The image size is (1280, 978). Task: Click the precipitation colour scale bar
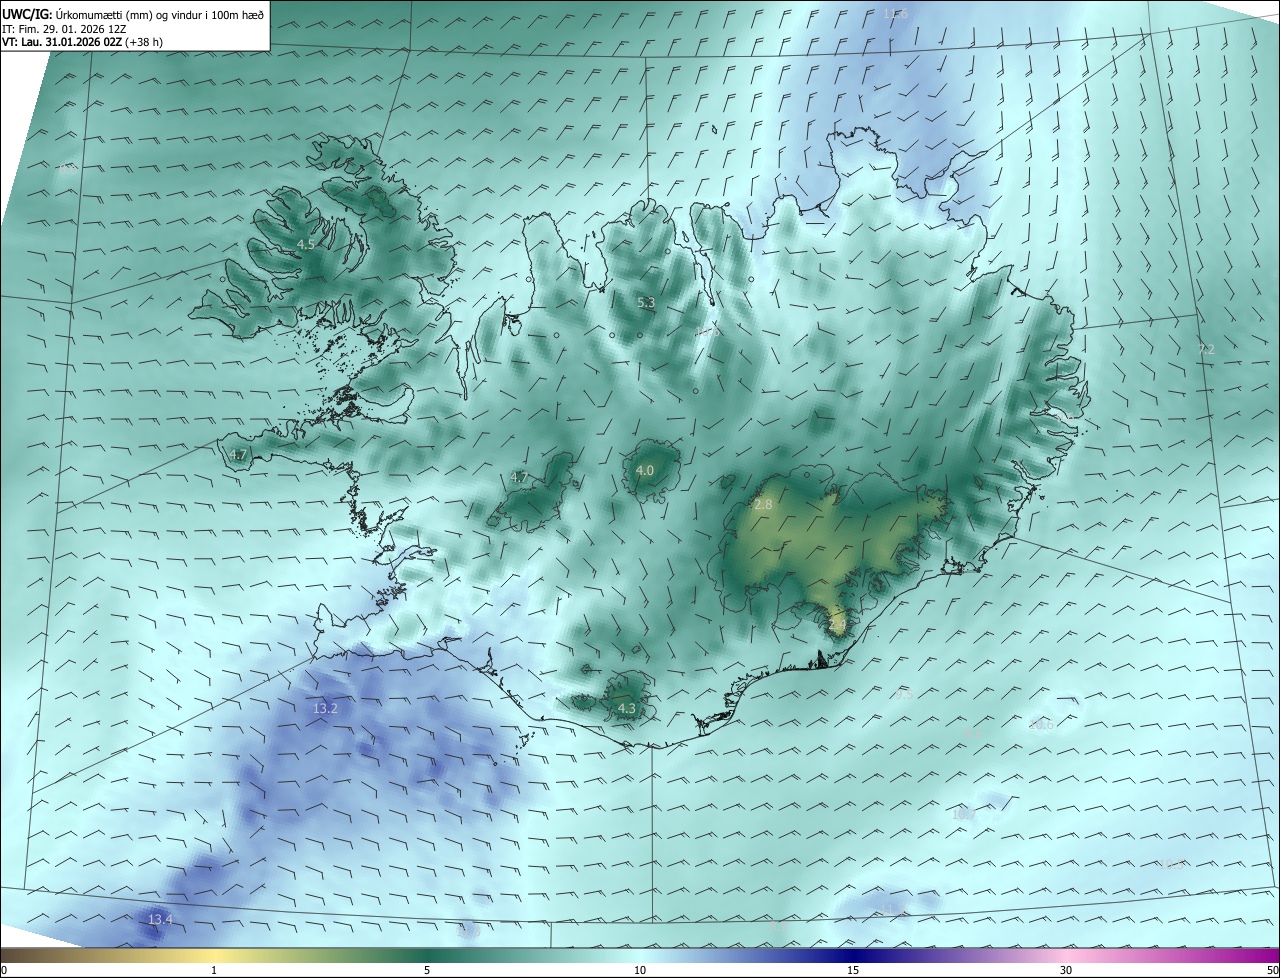click(640, 956)
